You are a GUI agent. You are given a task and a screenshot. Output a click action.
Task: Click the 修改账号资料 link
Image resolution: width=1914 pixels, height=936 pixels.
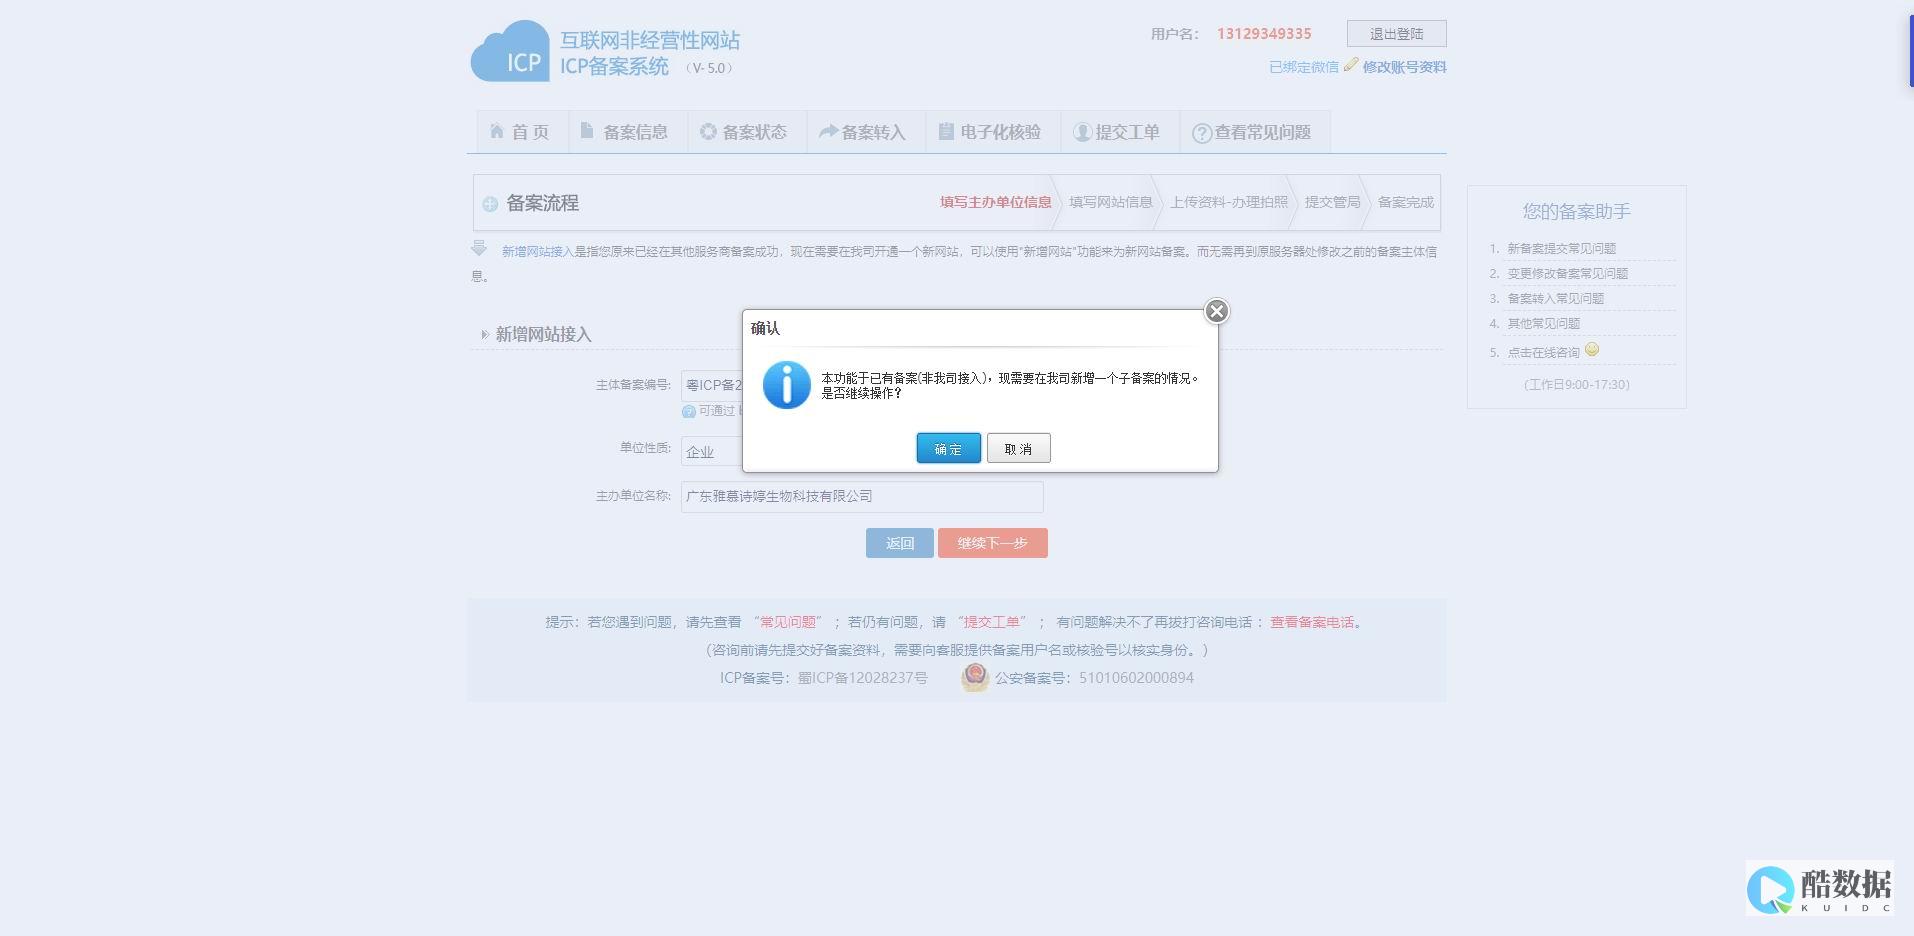pos(1404,67)
